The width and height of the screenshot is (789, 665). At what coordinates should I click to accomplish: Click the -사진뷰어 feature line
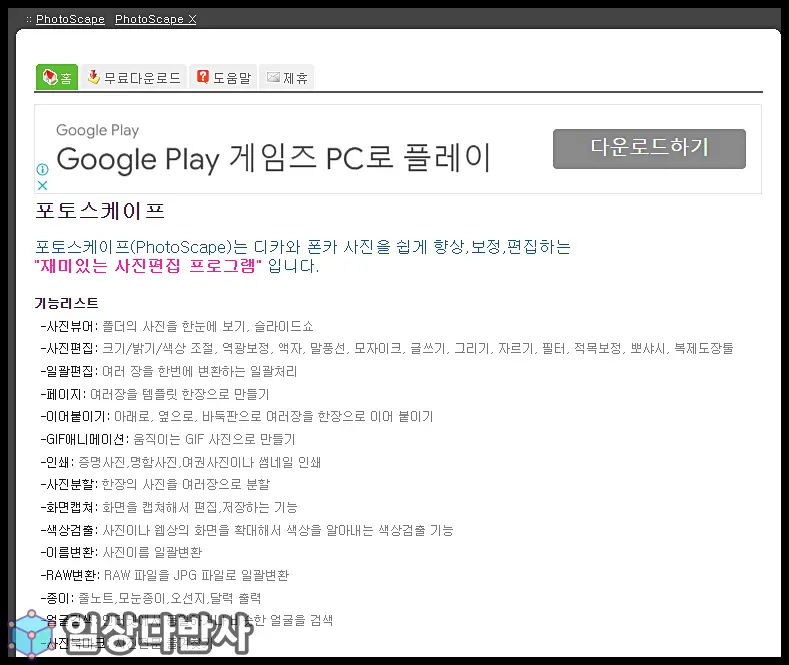[177, 326]
